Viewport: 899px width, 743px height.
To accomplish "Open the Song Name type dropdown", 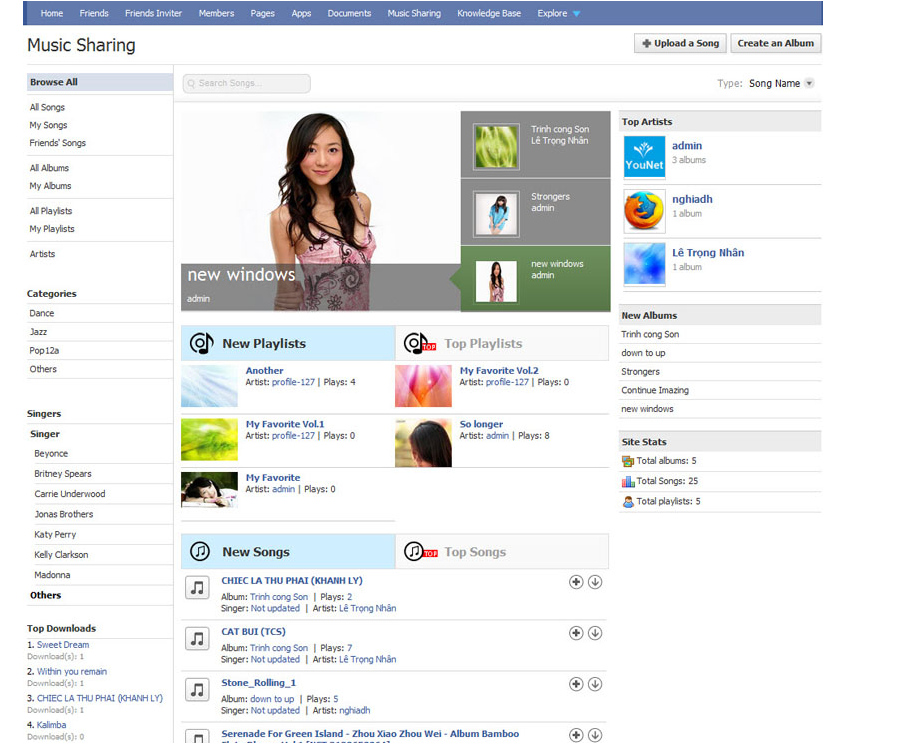I will (x=809, y=83).
